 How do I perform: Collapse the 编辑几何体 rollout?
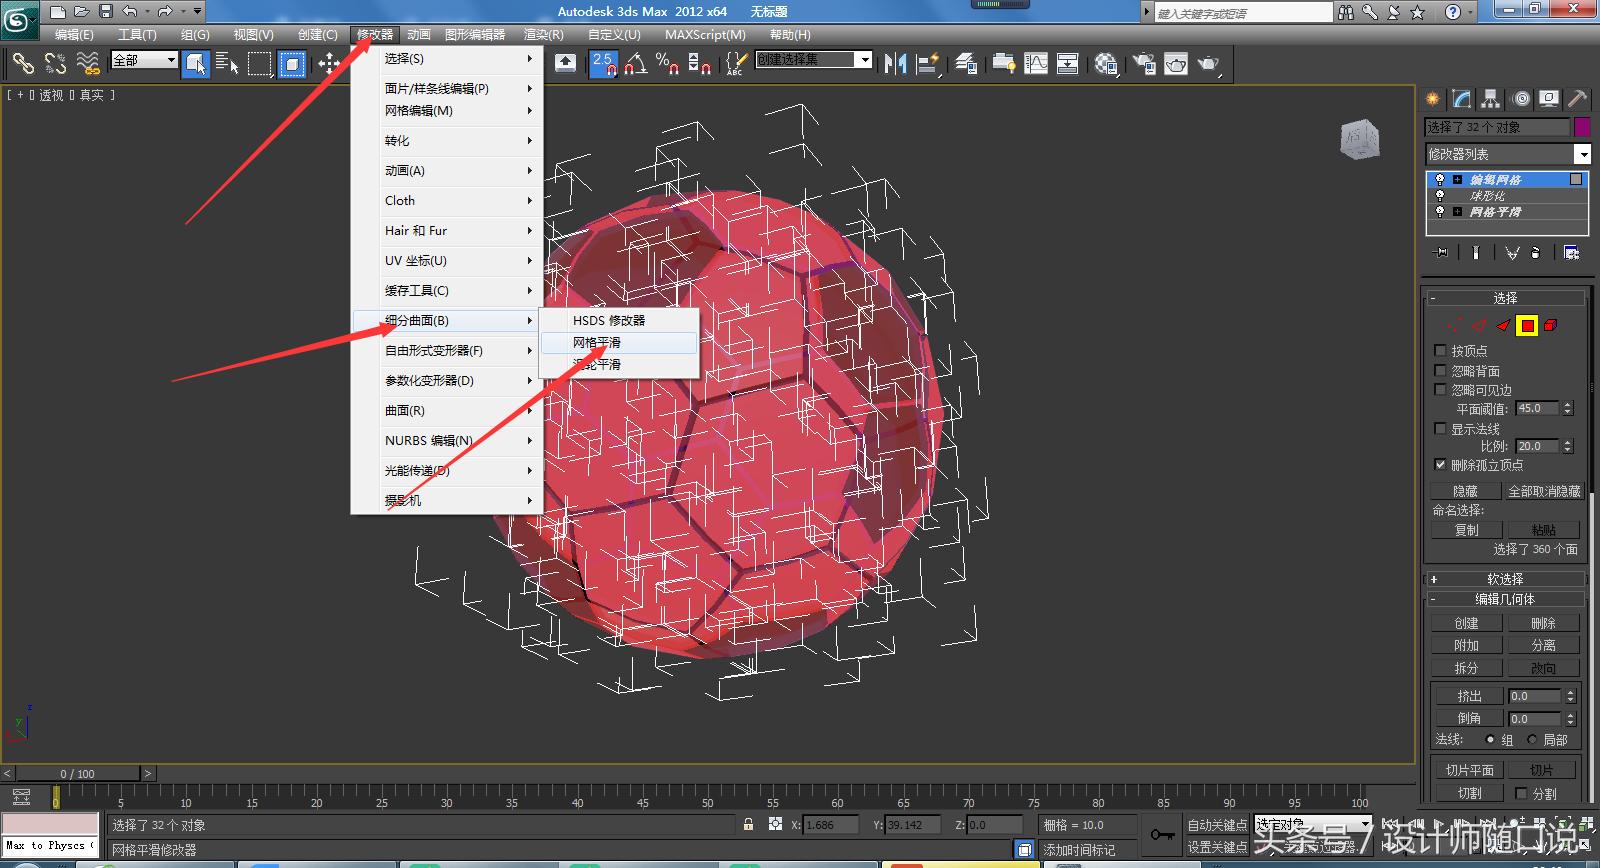point(1504,599)
